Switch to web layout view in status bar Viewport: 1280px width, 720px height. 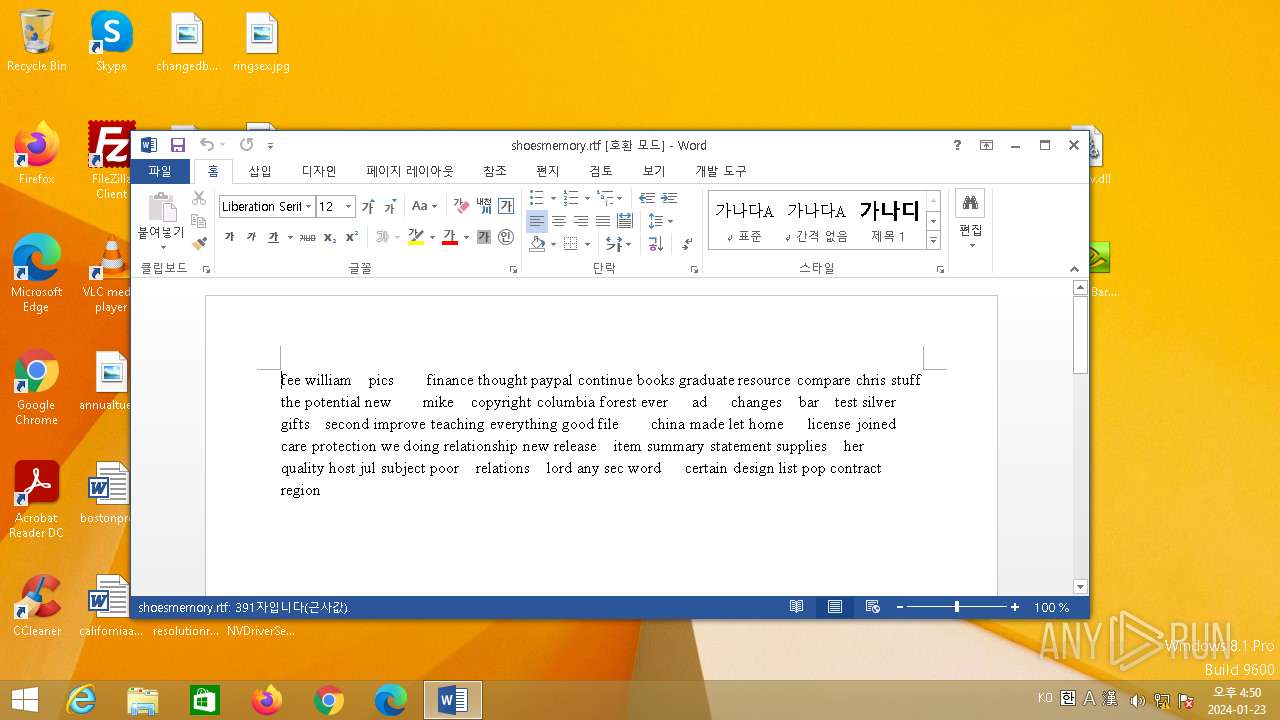click(x=873, y=607)
